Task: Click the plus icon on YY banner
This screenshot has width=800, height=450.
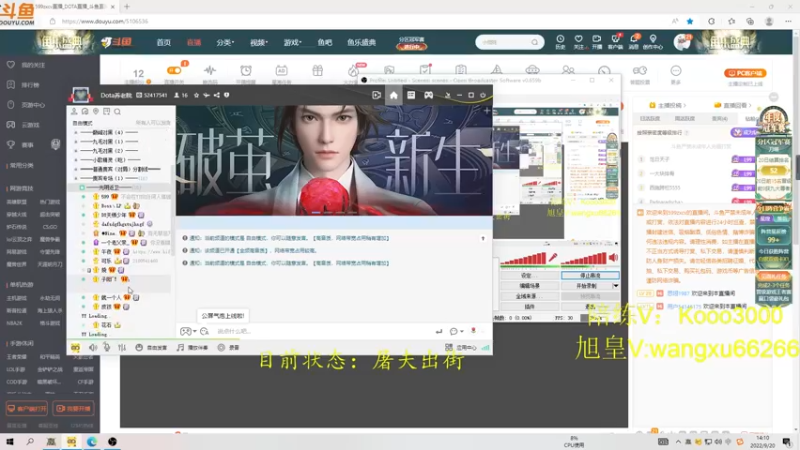Action: click(x=487, y=110)
